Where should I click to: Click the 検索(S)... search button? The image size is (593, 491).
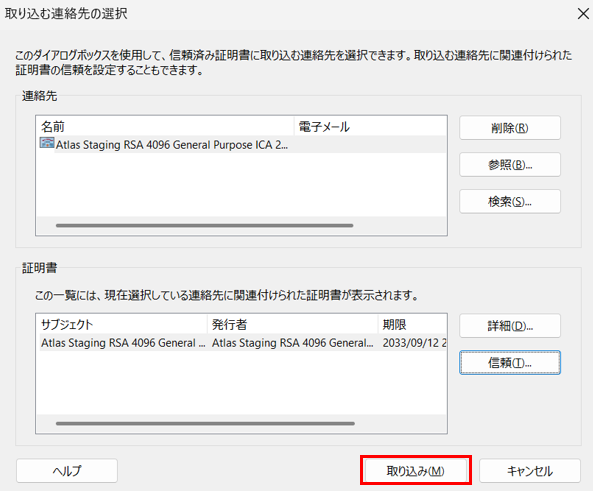(x=510, y=201)
